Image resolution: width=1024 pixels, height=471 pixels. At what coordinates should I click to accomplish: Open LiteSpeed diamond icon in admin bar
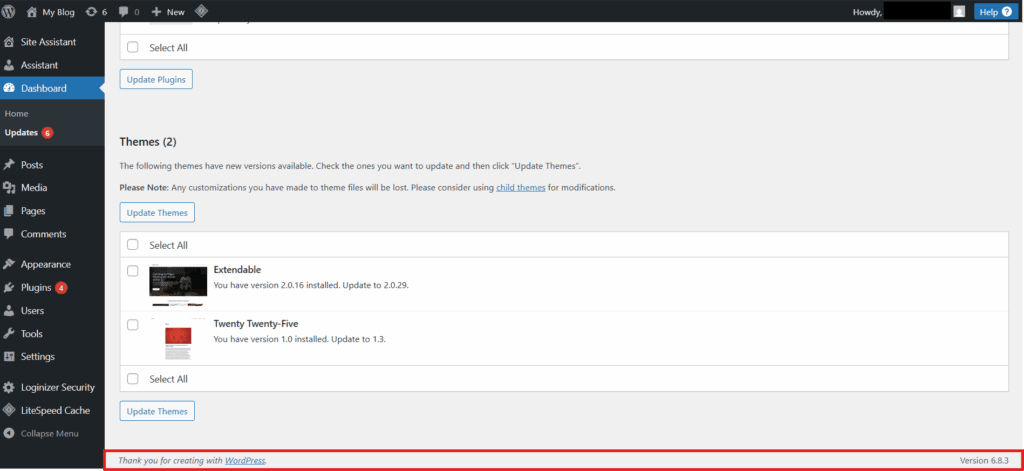tap(202, 11)
